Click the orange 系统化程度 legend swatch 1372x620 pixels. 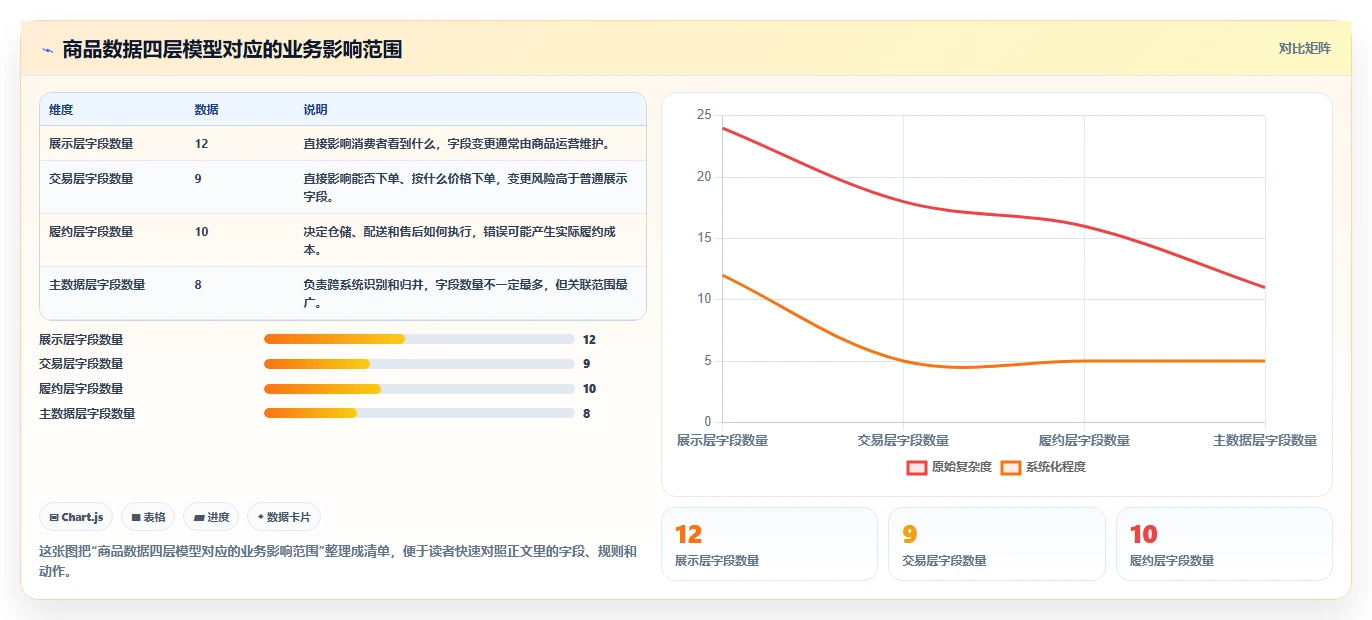pyautogui.click(x=1011, y=467)
